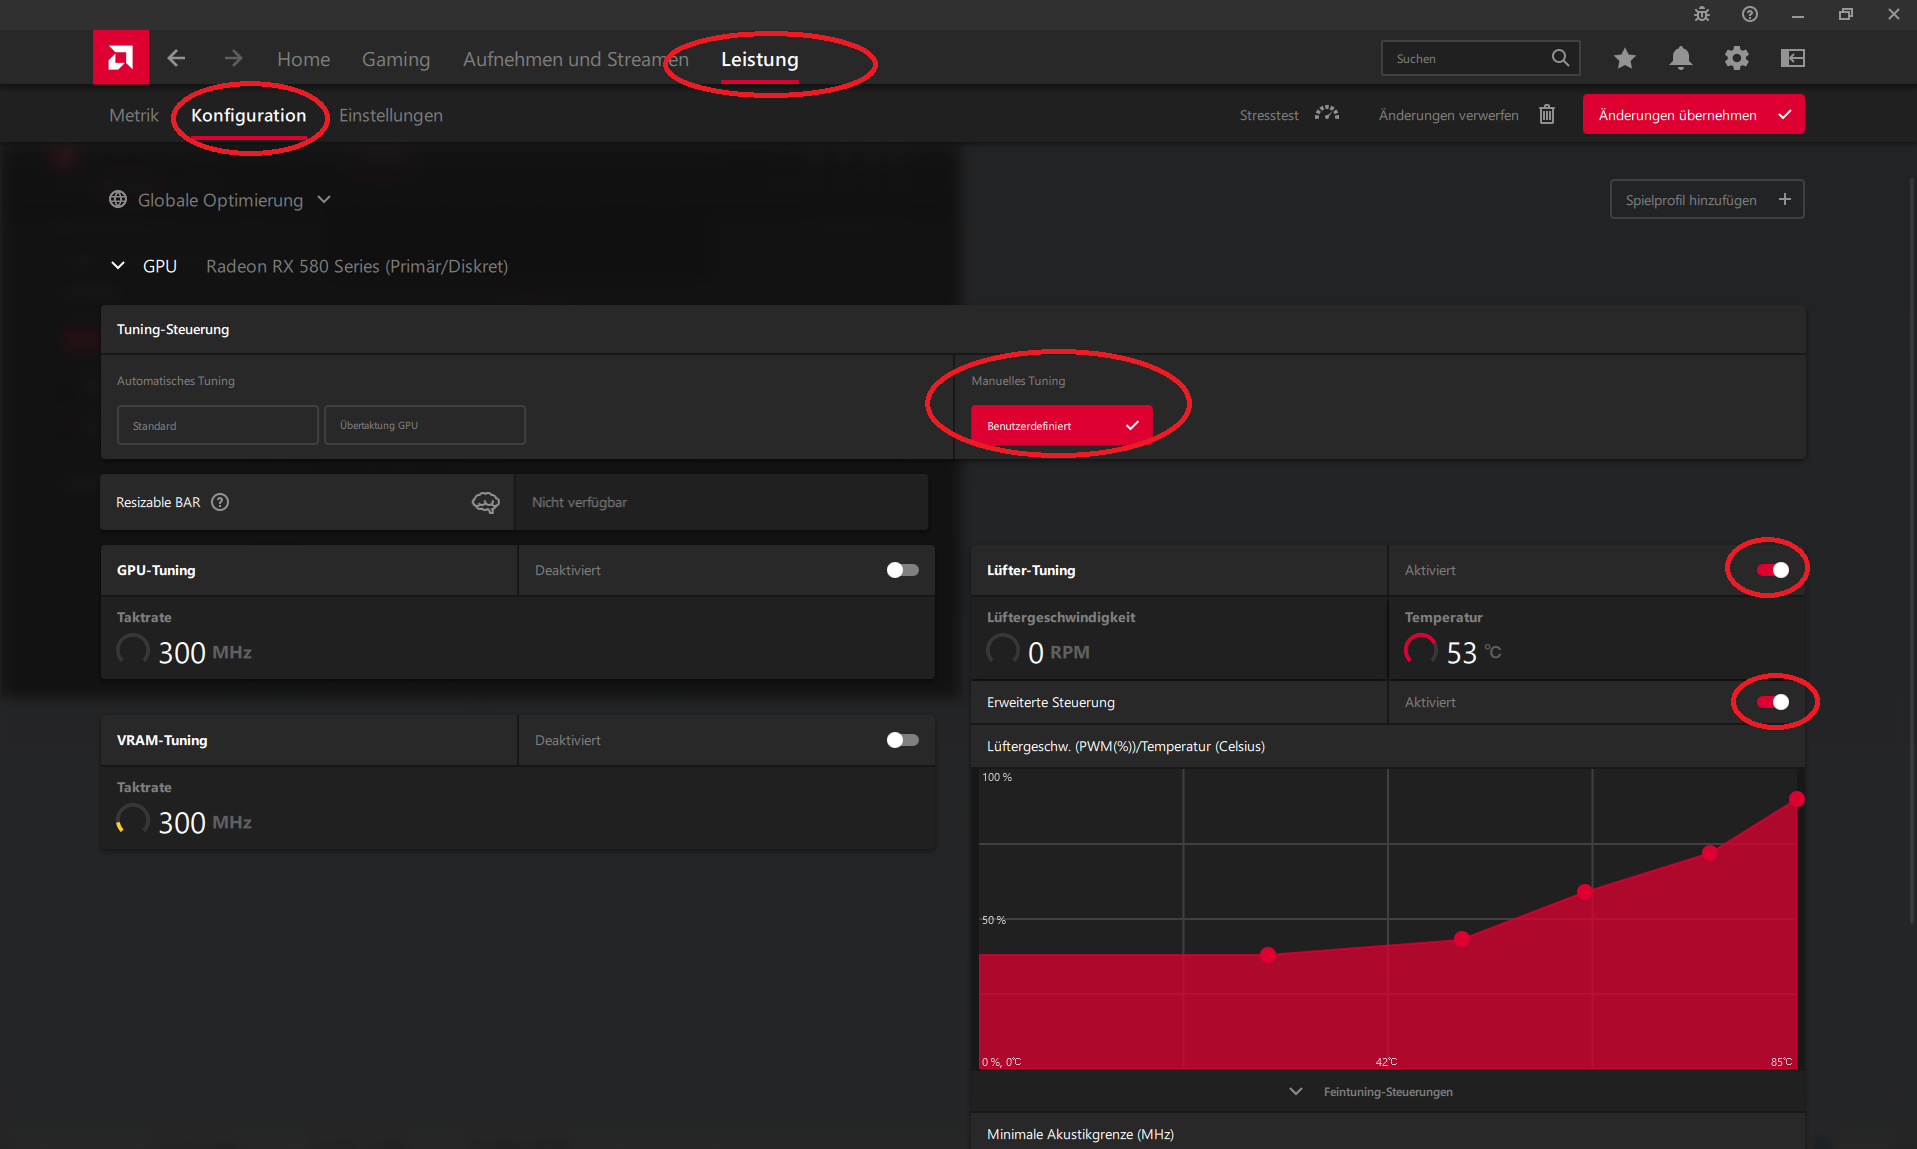Select Übertaktung GPU tuning option
Image resolution: width=1917 pixels, height=1149 pixels.
tap(425, 425)
